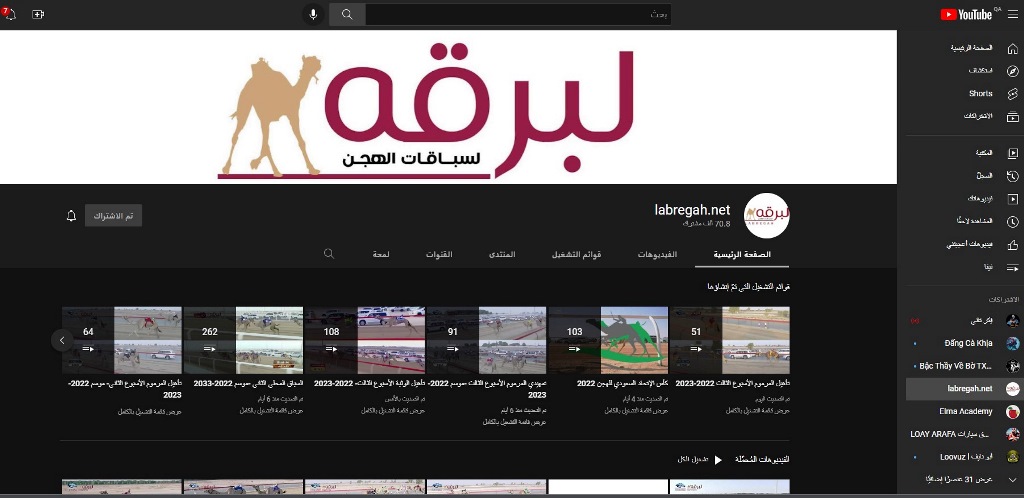Open the playlist thumbnail with 51 videos
Image resolution: width=1024 pixels, height=498 pixels.
pos(729,340)
